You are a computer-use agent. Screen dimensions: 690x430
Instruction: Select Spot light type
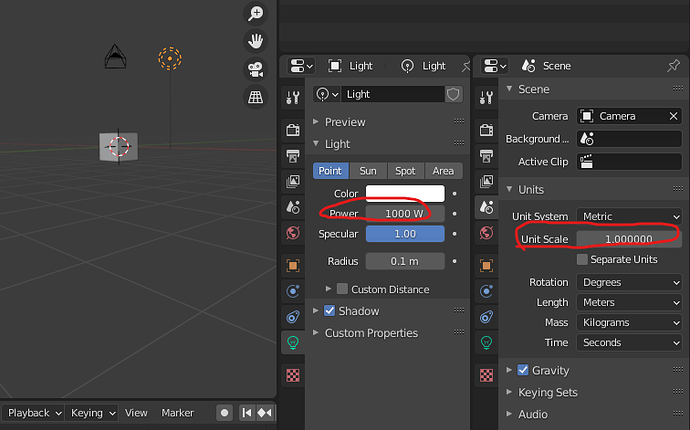click(x=405, y=171)
